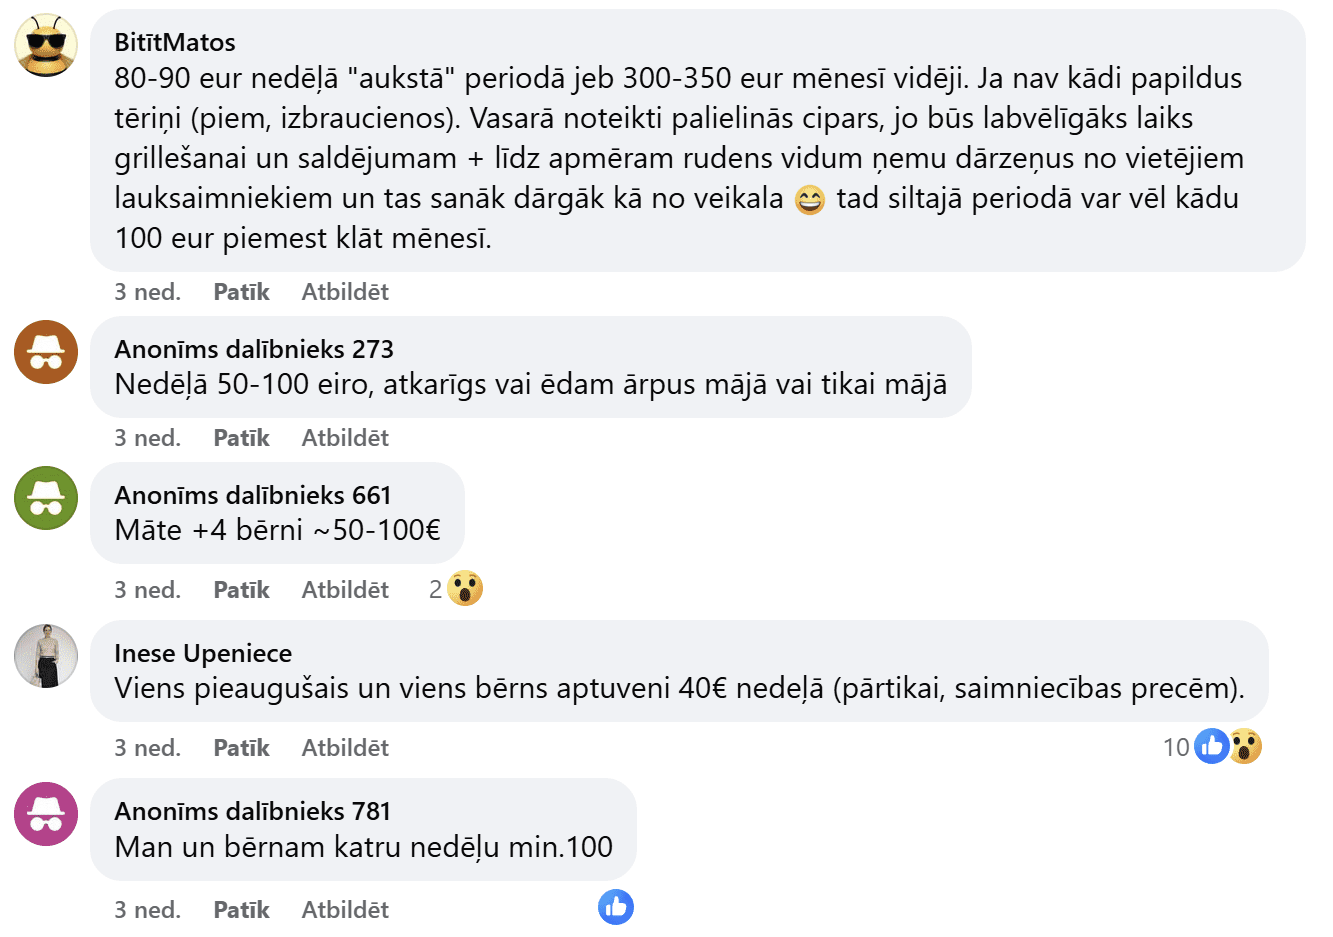The image size is (1333, 937).
Task: Click Anonīms dalībnieks 781 pink avatar
Action: point(46,814)
